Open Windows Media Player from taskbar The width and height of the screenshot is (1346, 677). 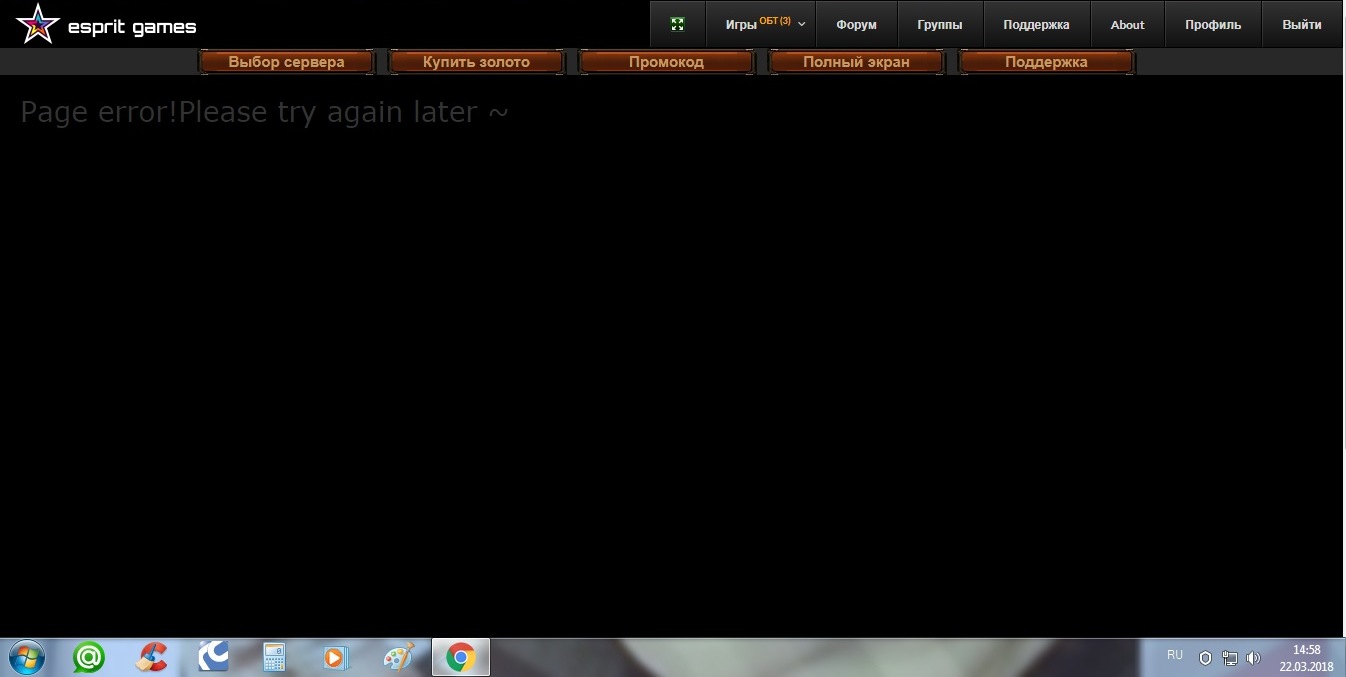click(336, 657)
